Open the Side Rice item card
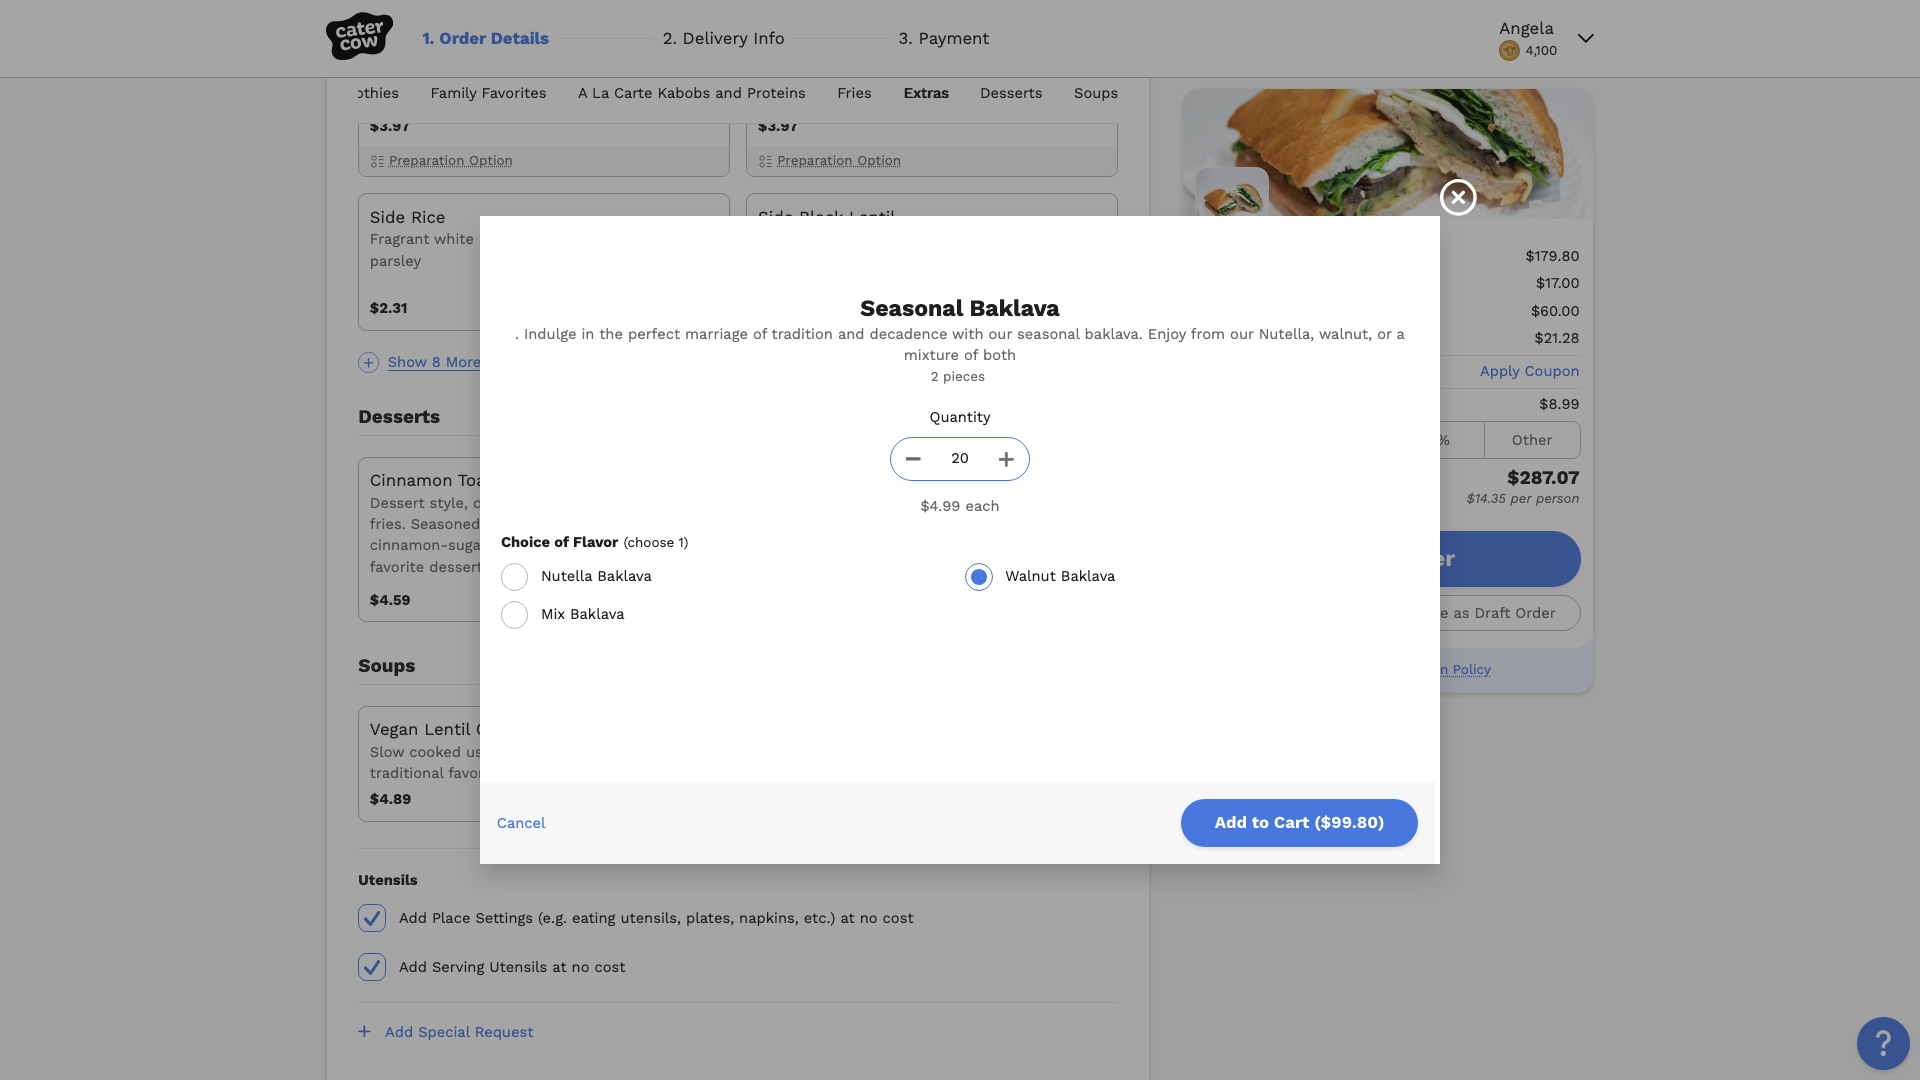Viewport: 1920px width, 1080px height. (419, 262)
